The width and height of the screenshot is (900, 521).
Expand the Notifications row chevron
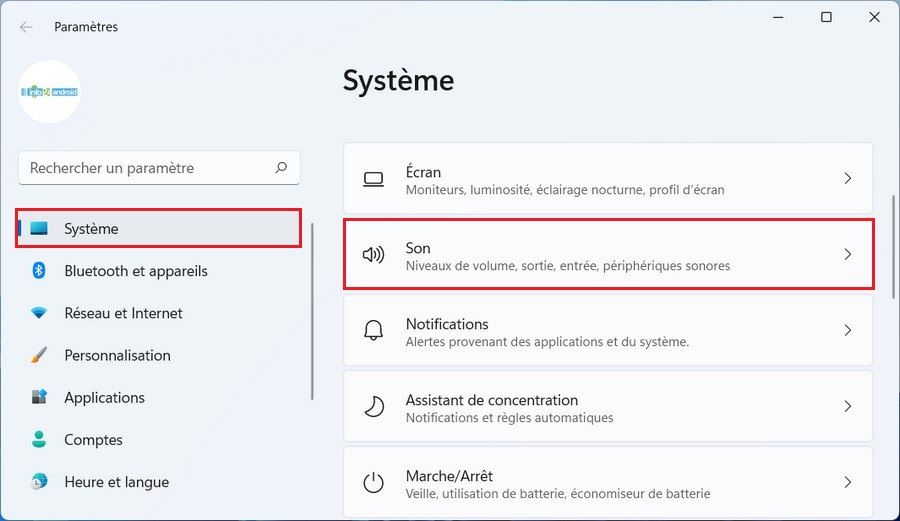(848, 331)
